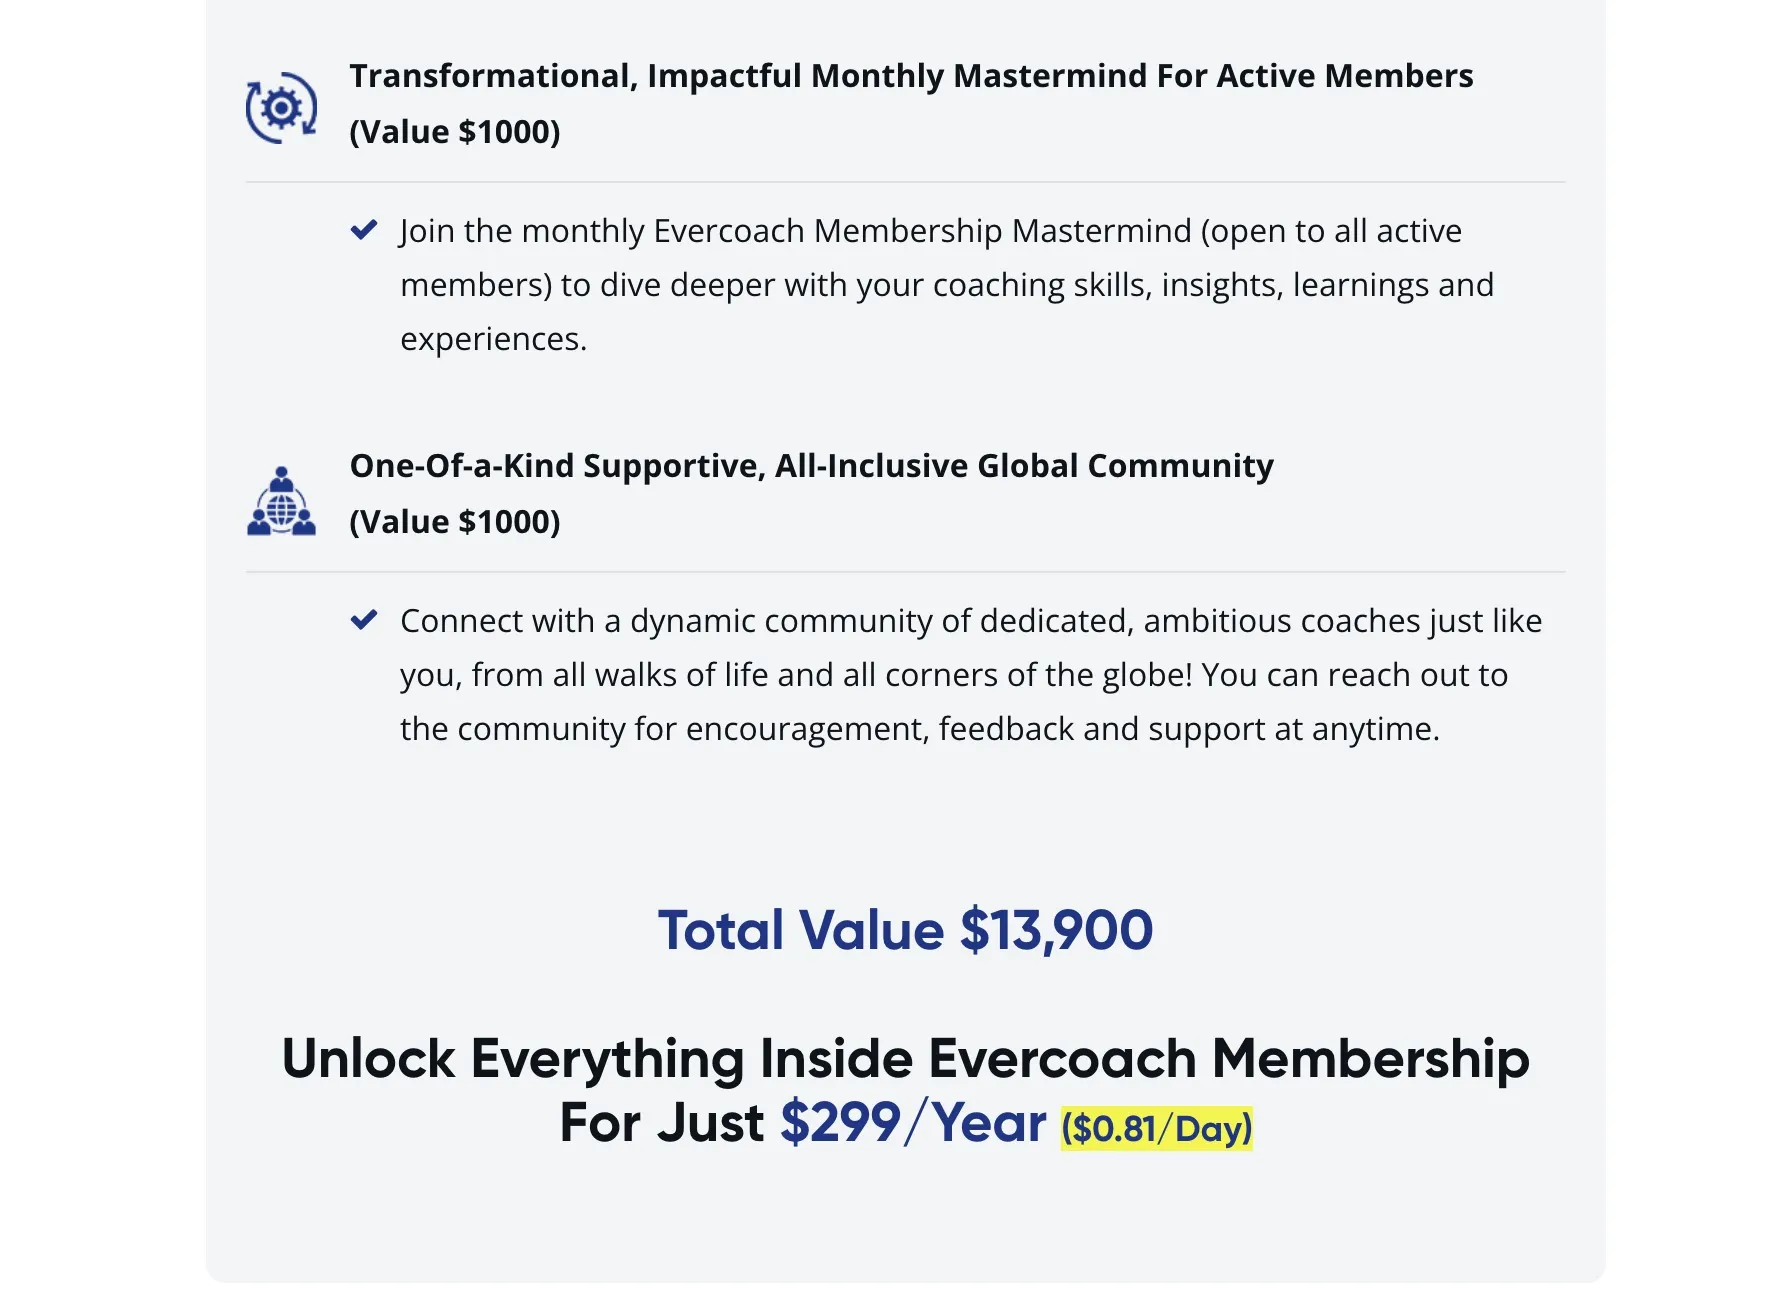Click the gear cycle Mastermind icon
This screenshot has width=1777, height=1297.
point(281,107)
